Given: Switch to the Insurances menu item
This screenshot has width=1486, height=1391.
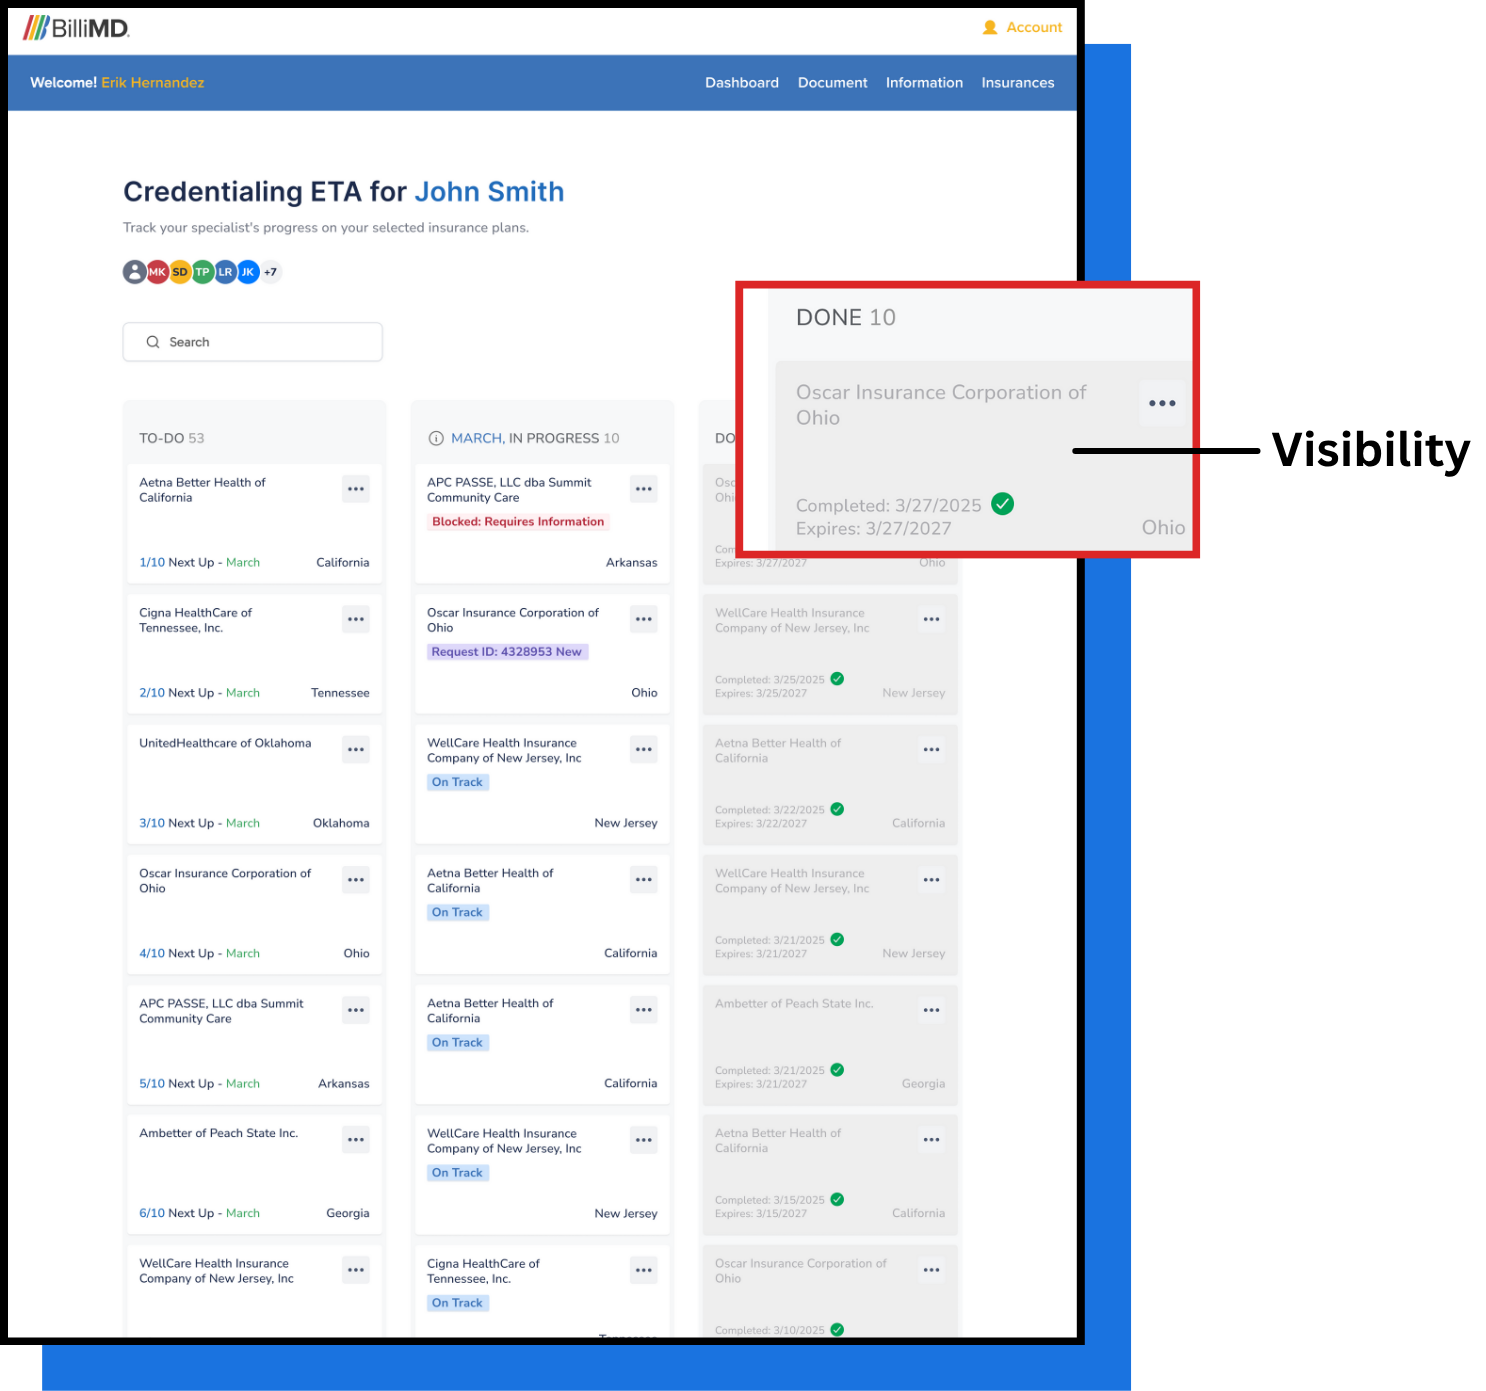Looking at the screenshot, I should point(1018,83).
